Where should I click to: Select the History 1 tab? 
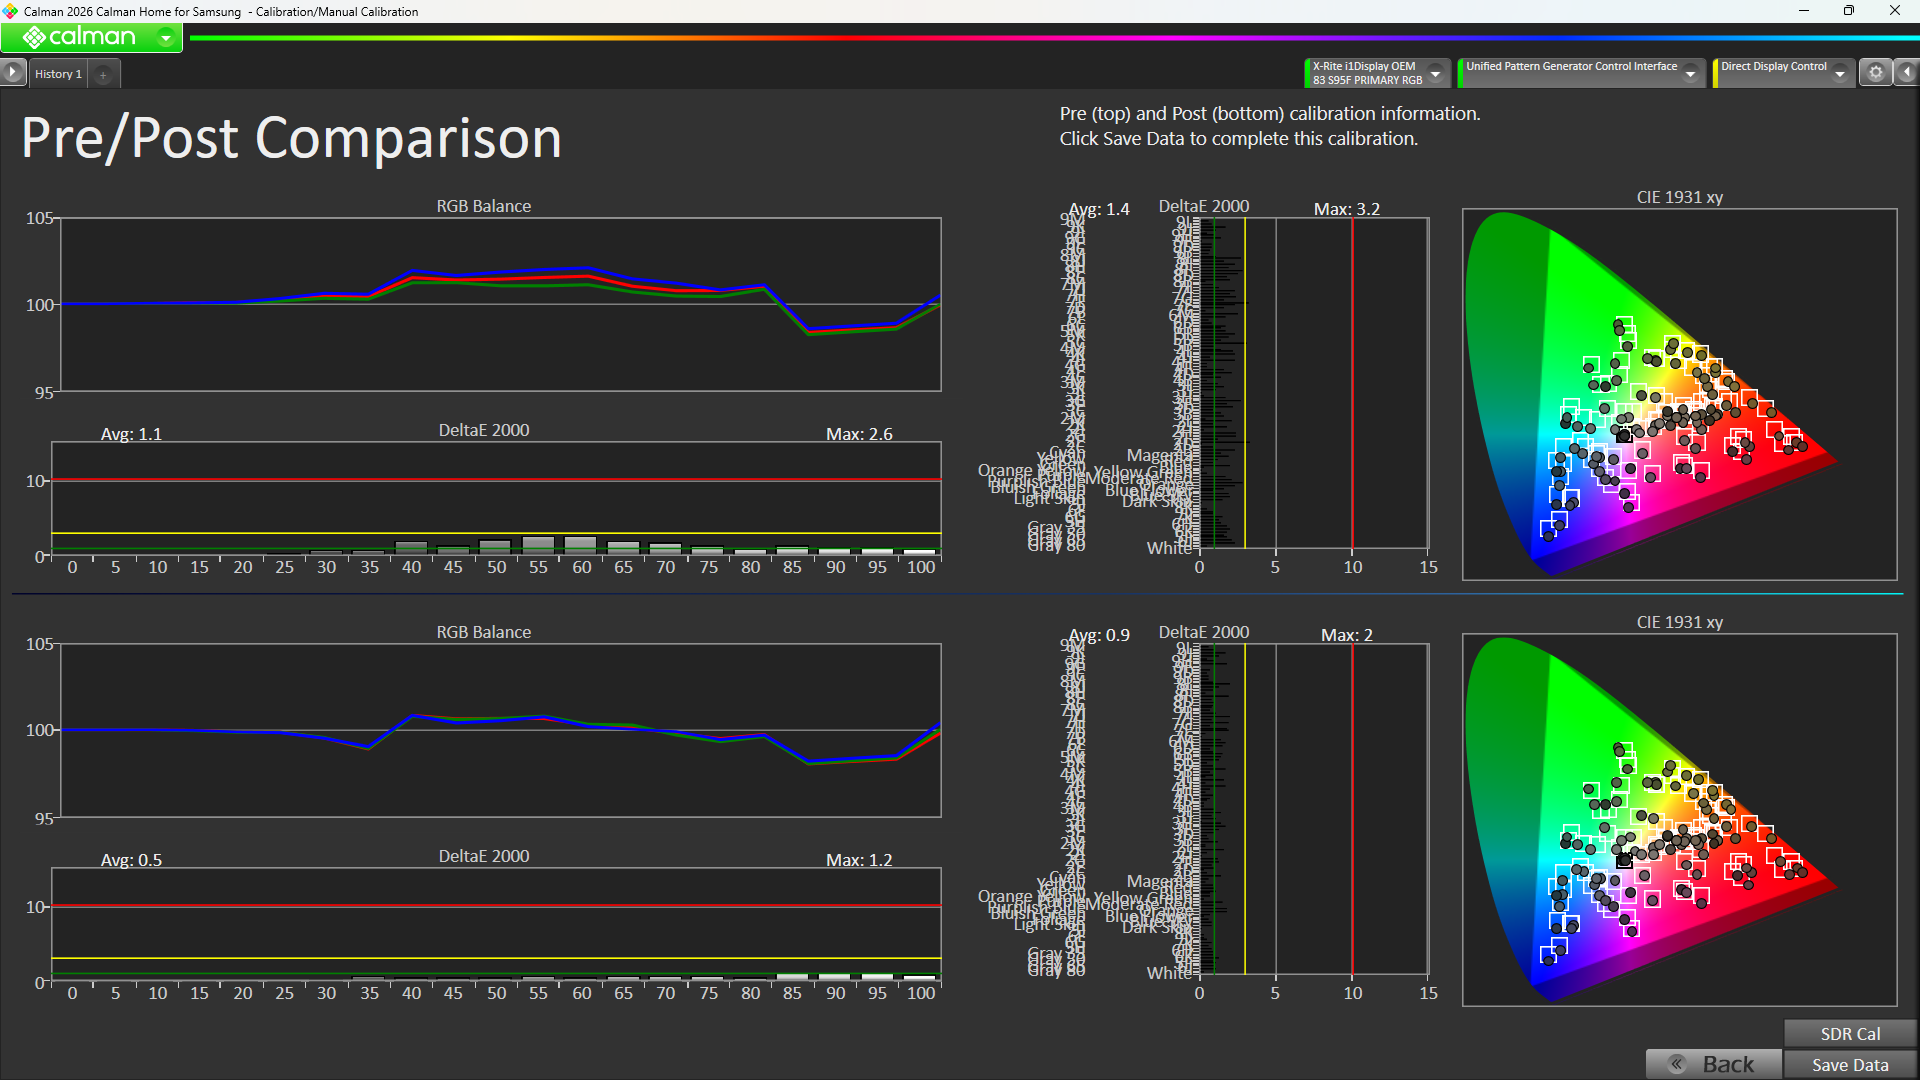click(x=58, y=74)
